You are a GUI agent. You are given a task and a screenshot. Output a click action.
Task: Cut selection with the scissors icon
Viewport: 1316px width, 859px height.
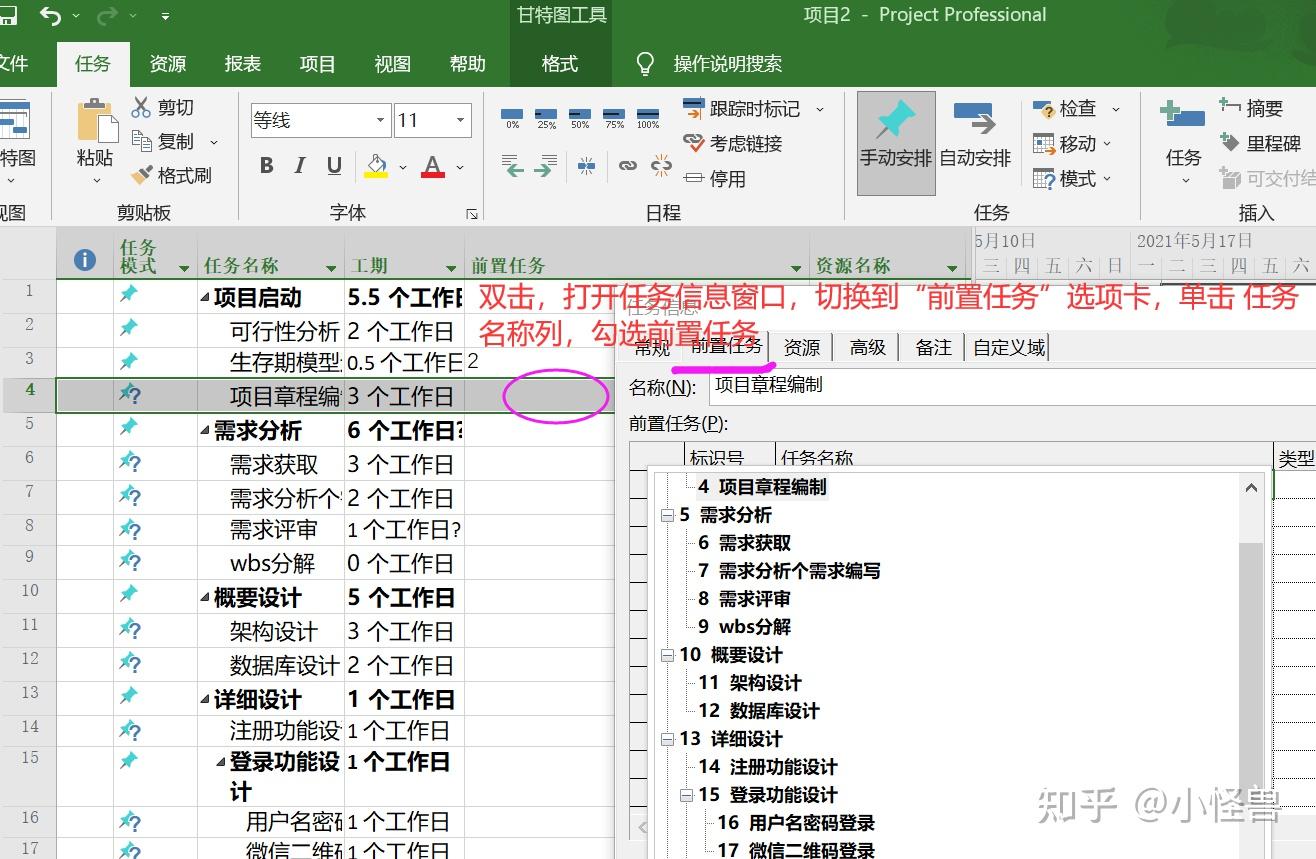click(x=141, y=107)
